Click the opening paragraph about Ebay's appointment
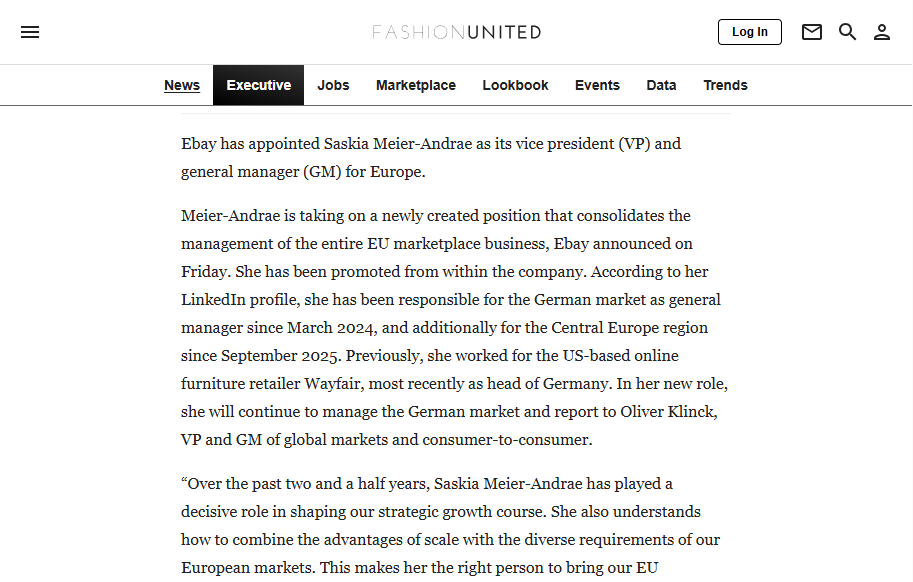 [431, 158]
